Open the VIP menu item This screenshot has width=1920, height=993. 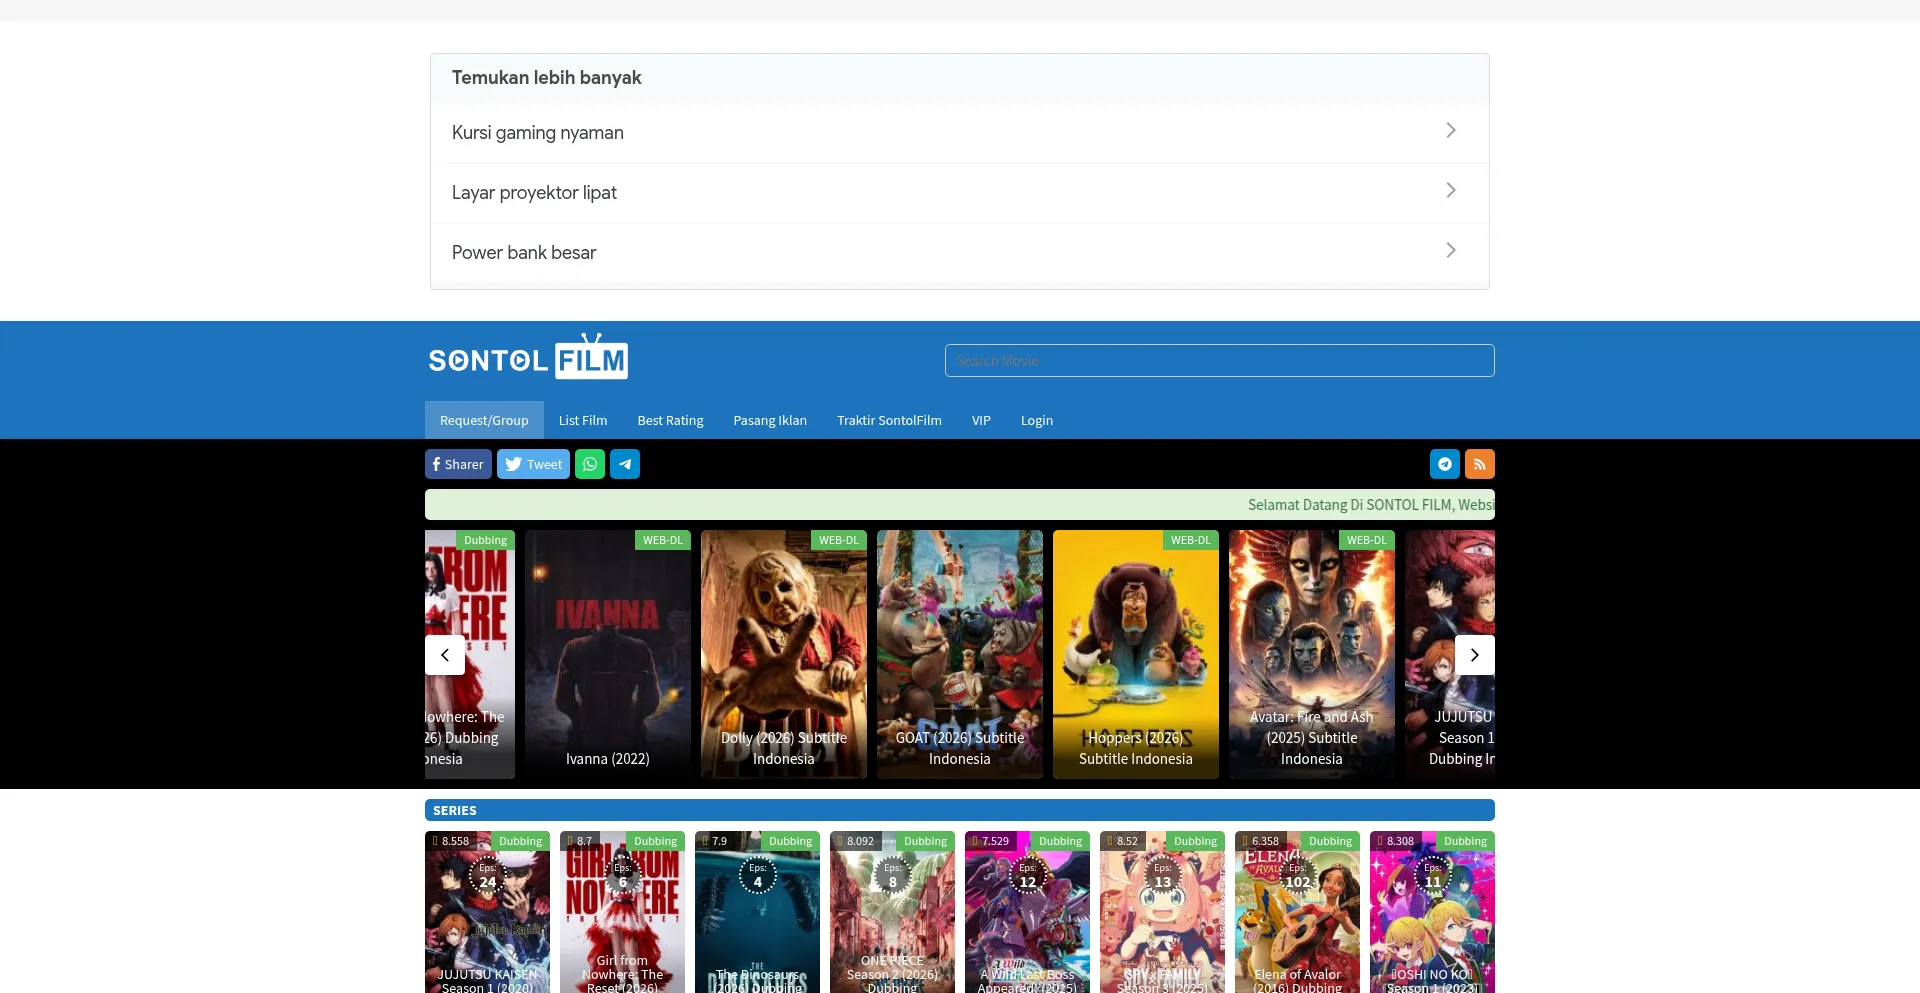tap(981, 420)
